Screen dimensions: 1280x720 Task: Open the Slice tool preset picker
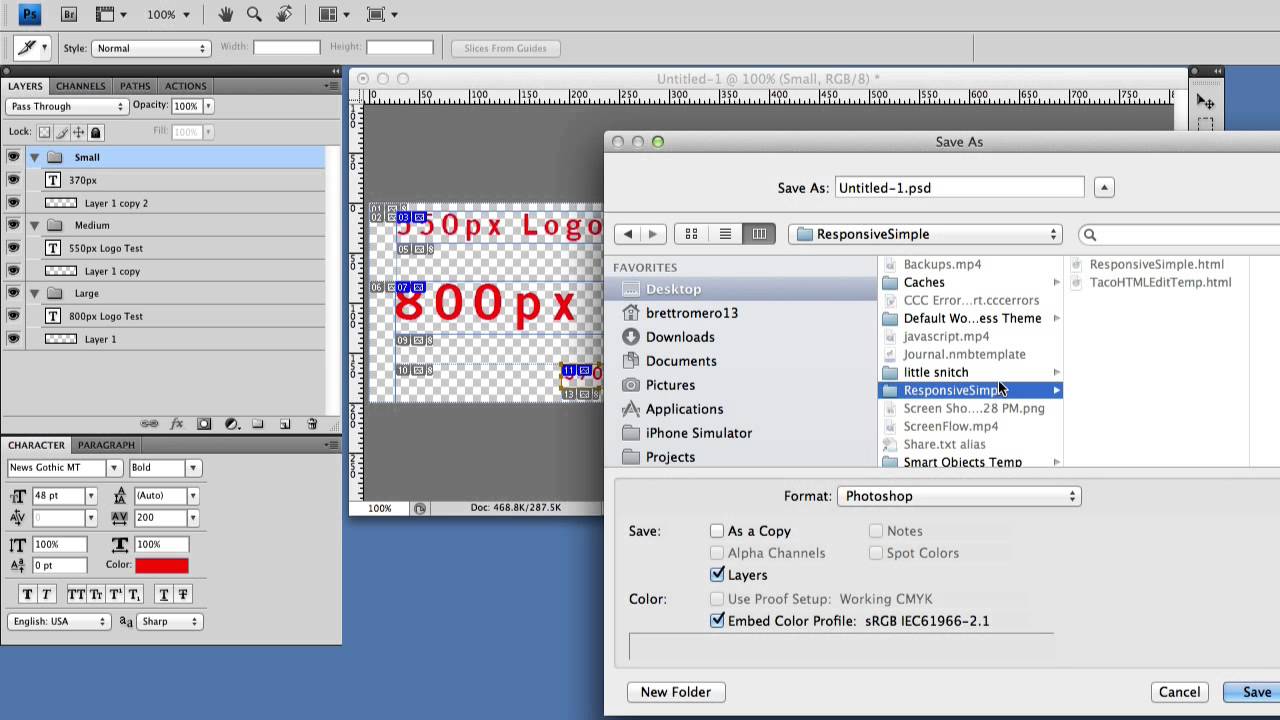[32, 47]
